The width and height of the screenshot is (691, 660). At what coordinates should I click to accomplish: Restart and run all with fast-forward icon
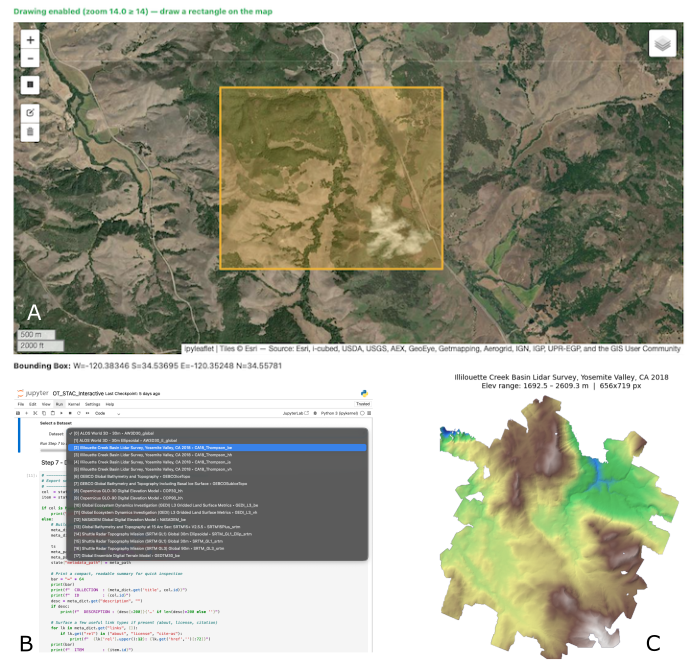pos(87,413)
